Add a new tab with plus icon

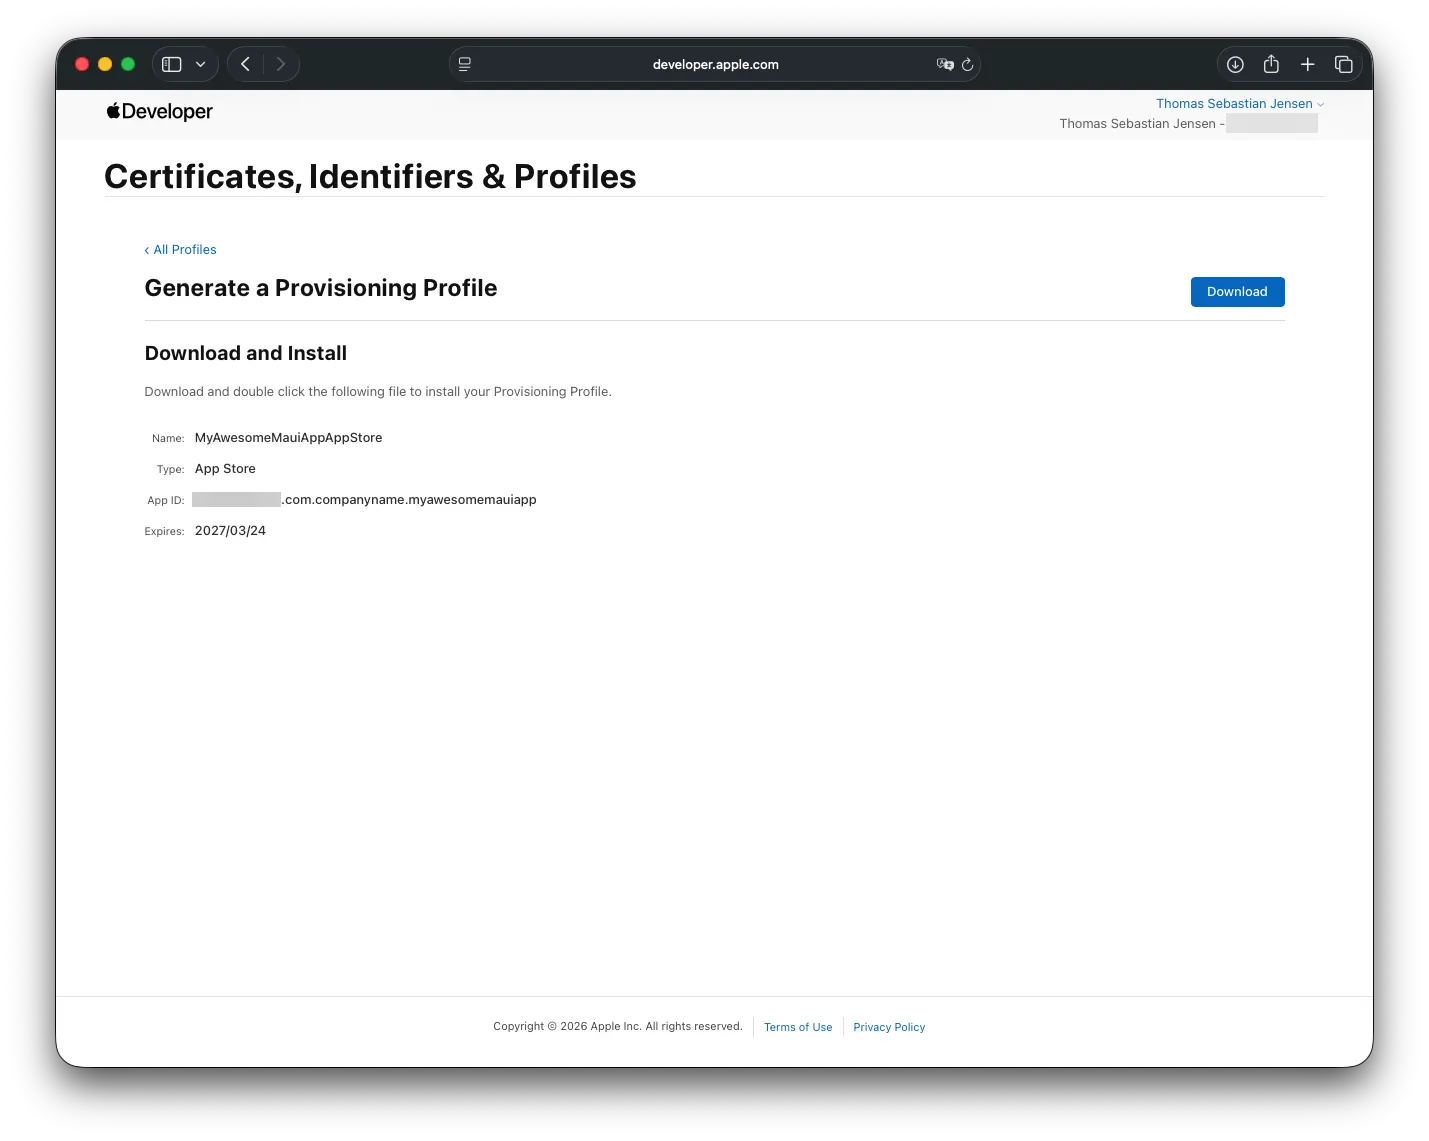click(1307, 64)
